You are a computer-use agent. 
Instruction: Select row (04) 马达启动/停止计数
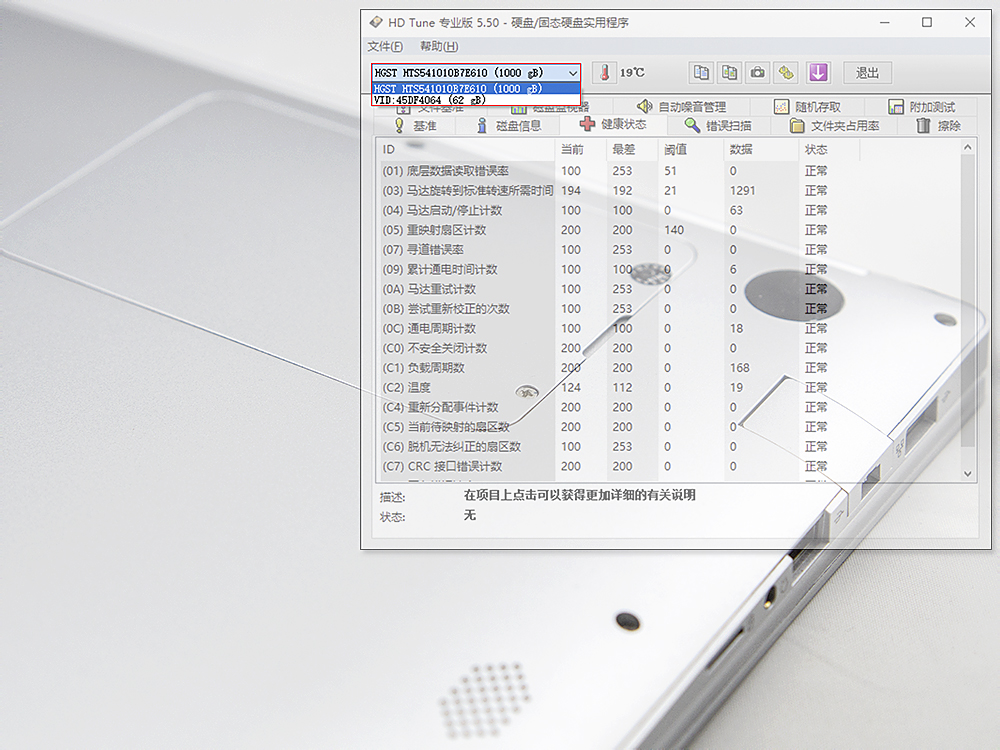coord(668,210)
